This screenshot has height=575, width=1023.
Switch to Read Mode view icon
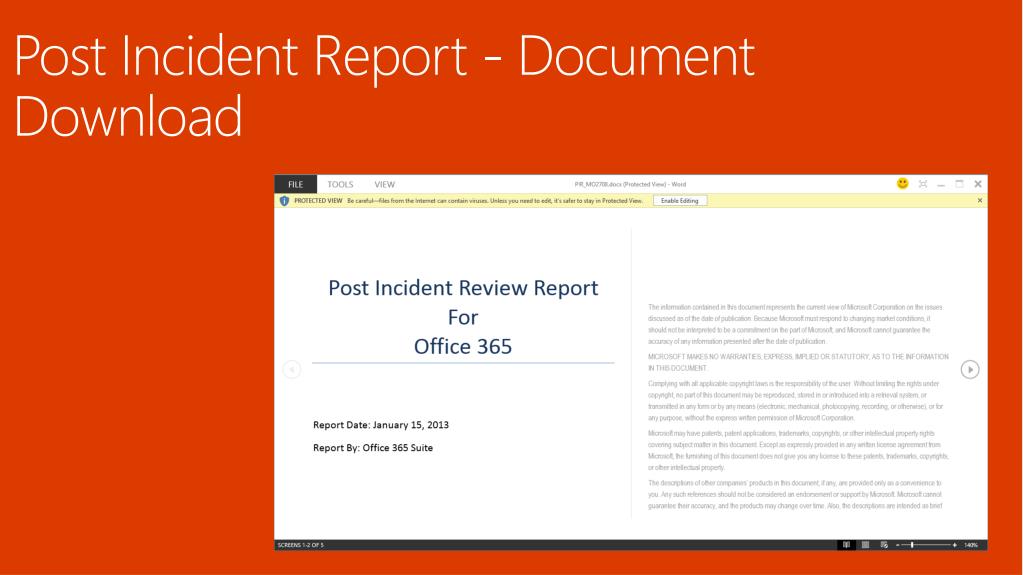[846, 544]
